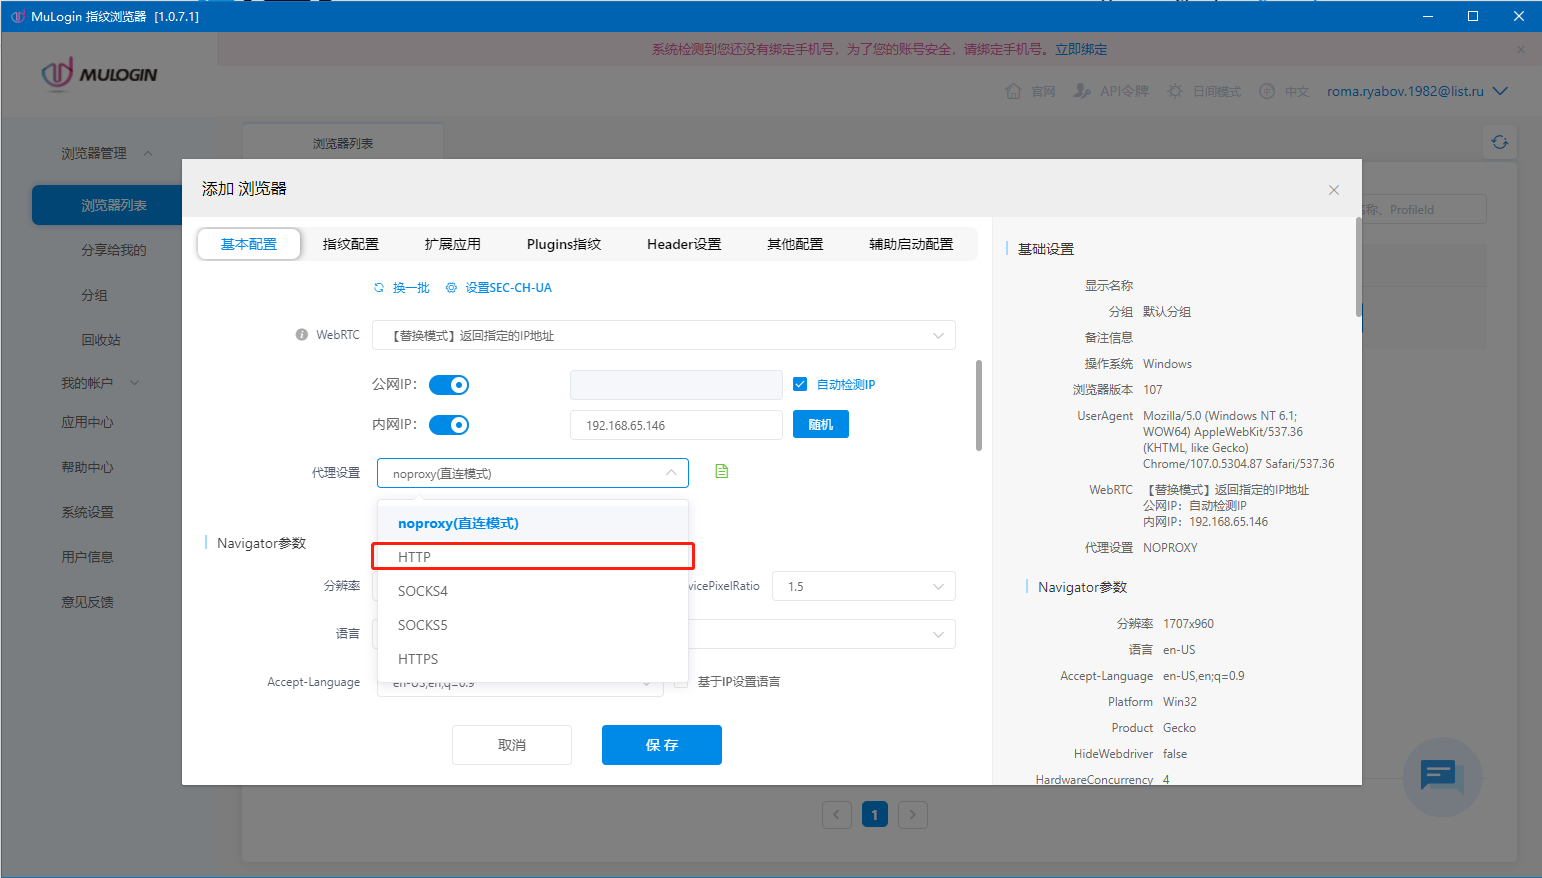The width and height of the screenshot is (1542, 878).
Task: Click the 官网 home icon
Action: [1013, 91]
